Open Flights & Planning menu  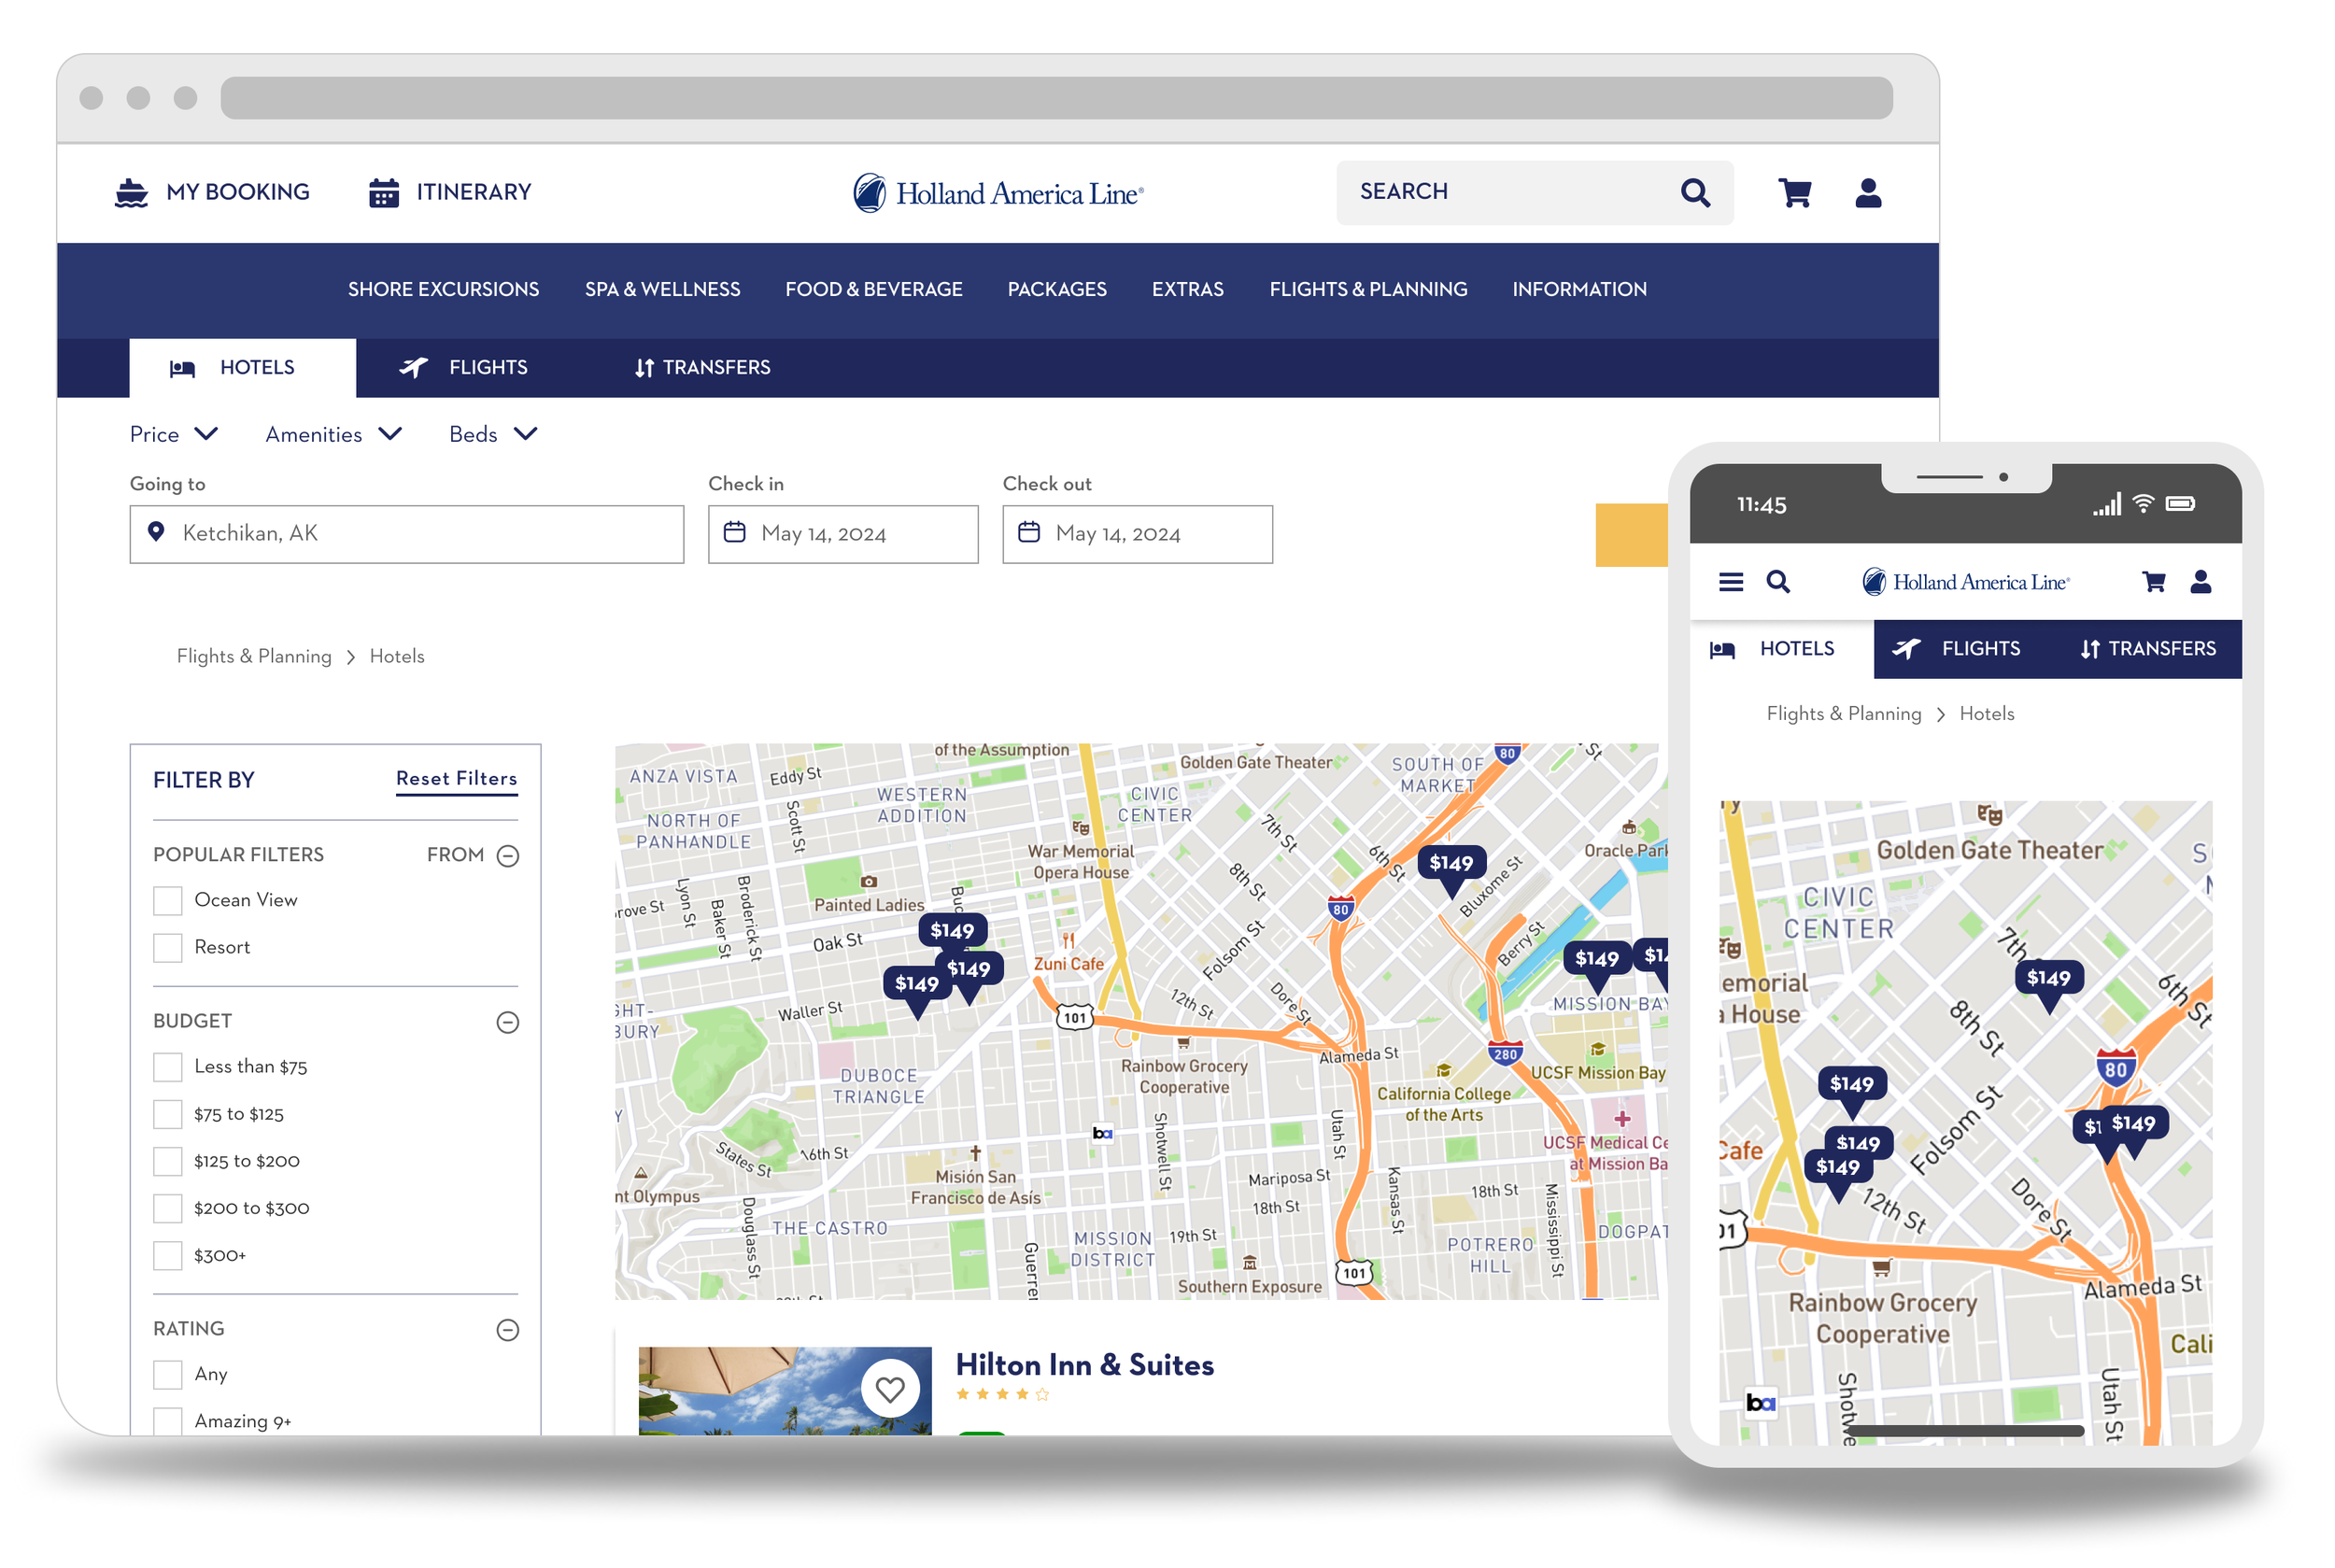point(1368,289)
